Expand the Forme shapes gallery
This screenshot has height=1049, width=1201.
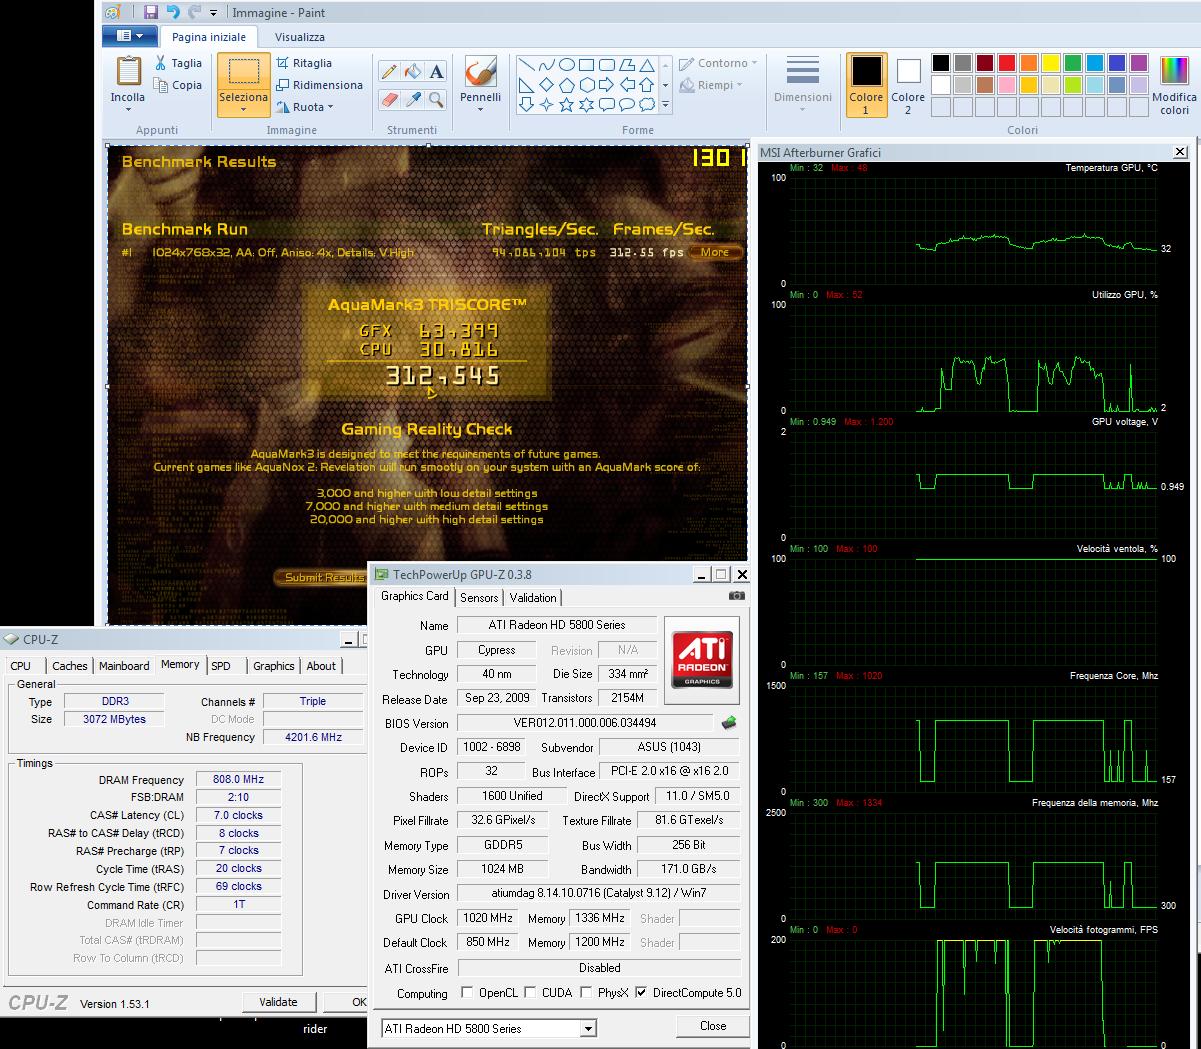coord(666,104)
